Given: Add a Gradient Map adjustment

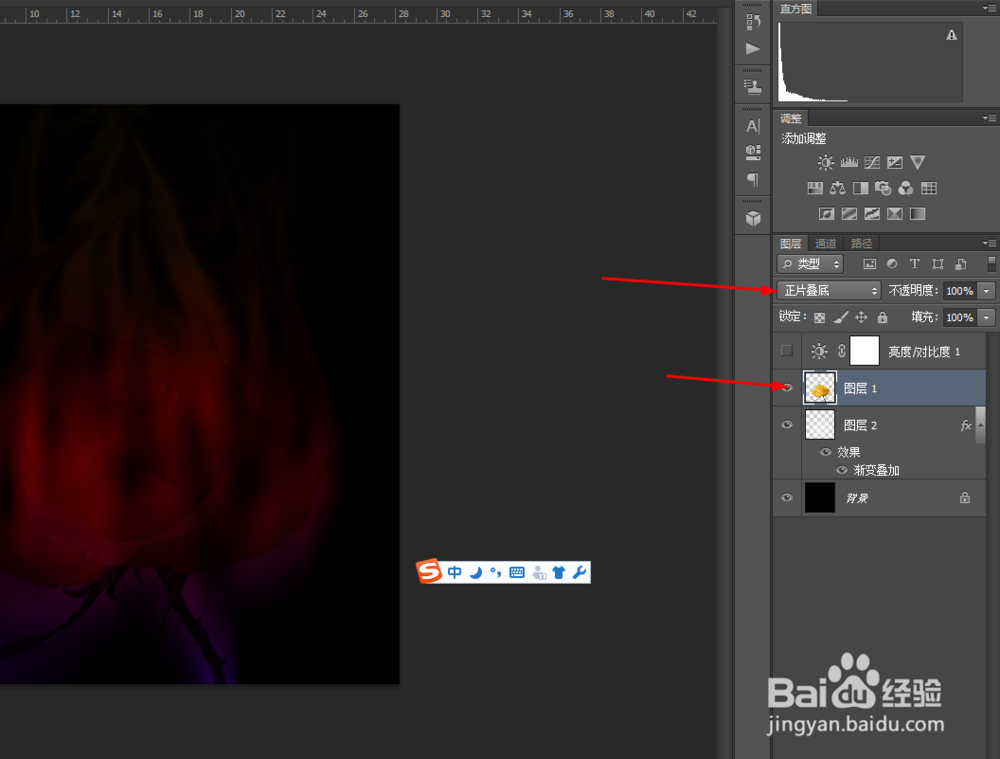Looking at the screenshot, I should 918,214.
